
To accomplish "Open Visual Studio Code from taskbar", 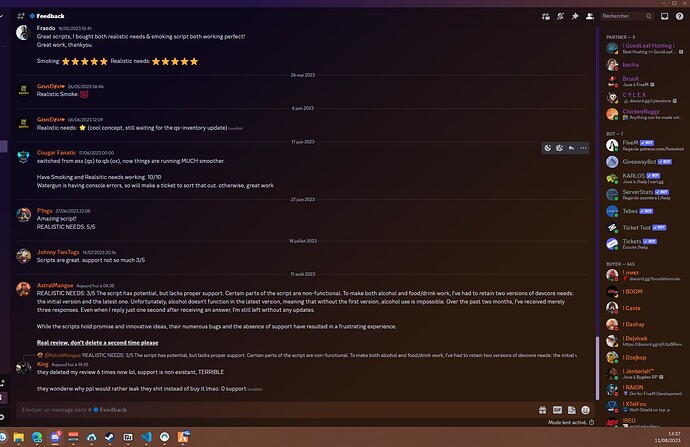I will pyautogui.click(x=146, y=437).
